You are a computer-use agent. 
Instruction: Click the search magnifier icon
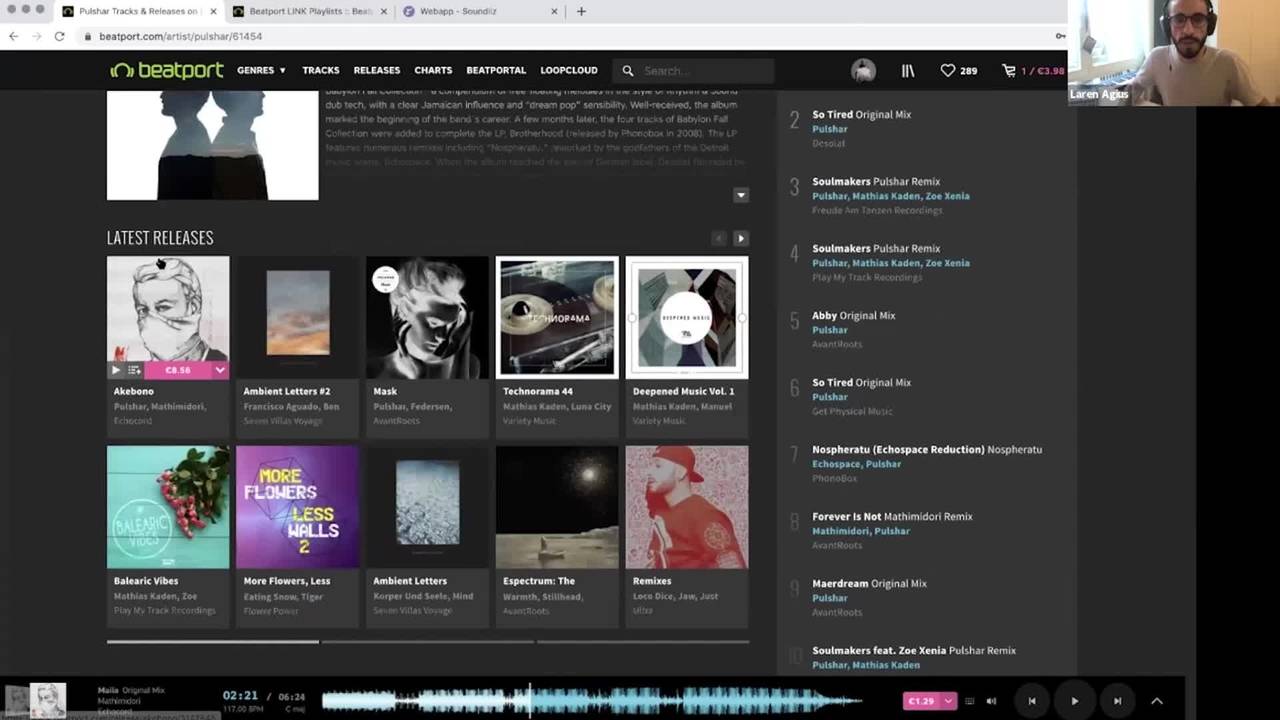[x=628, y=71]
